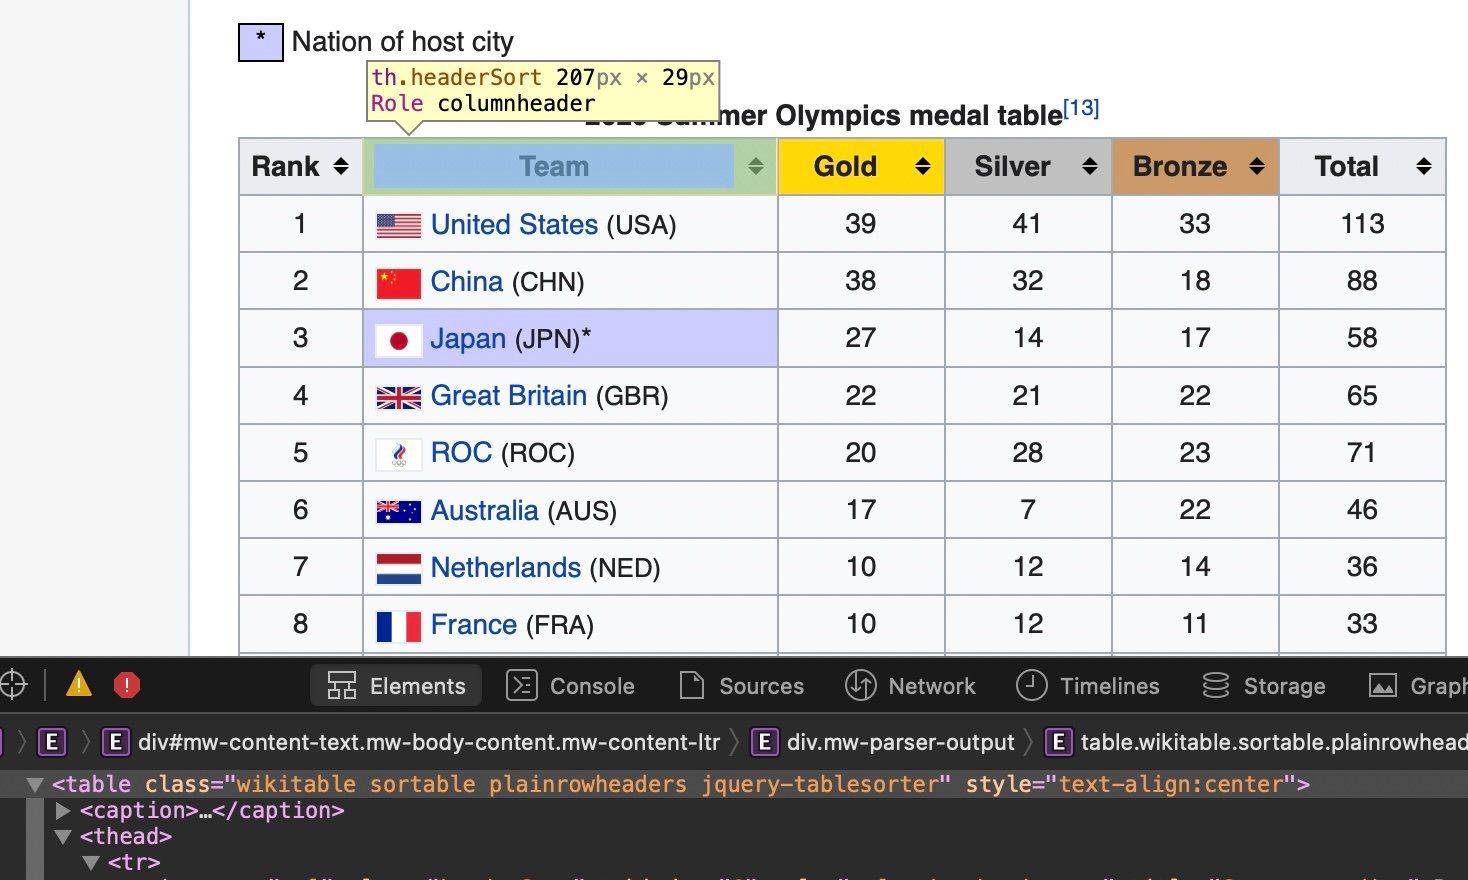Click the Great Britain flag icon

click(398, 396)
